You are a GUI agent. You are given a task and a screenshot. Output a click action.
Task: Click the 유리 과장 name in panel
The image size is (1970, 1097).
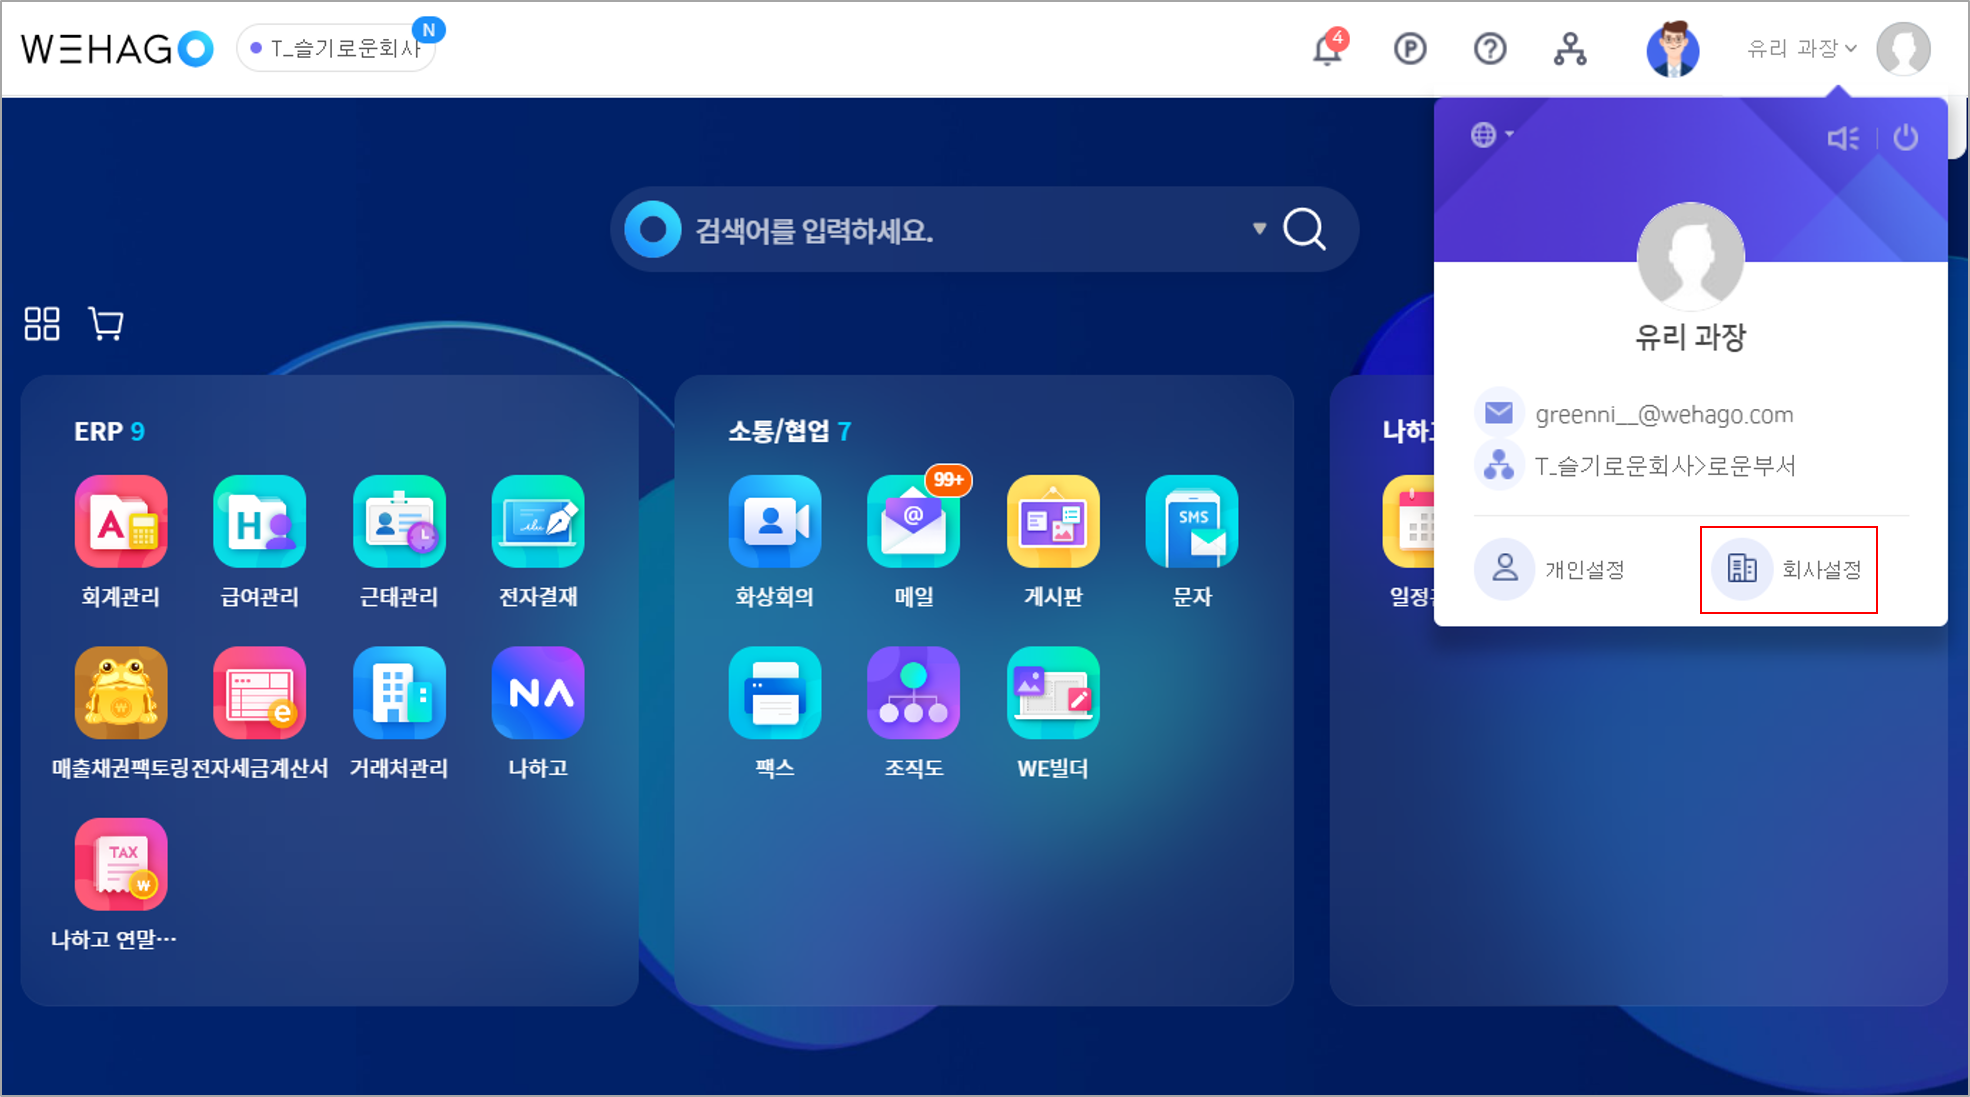coord(1690,337)
